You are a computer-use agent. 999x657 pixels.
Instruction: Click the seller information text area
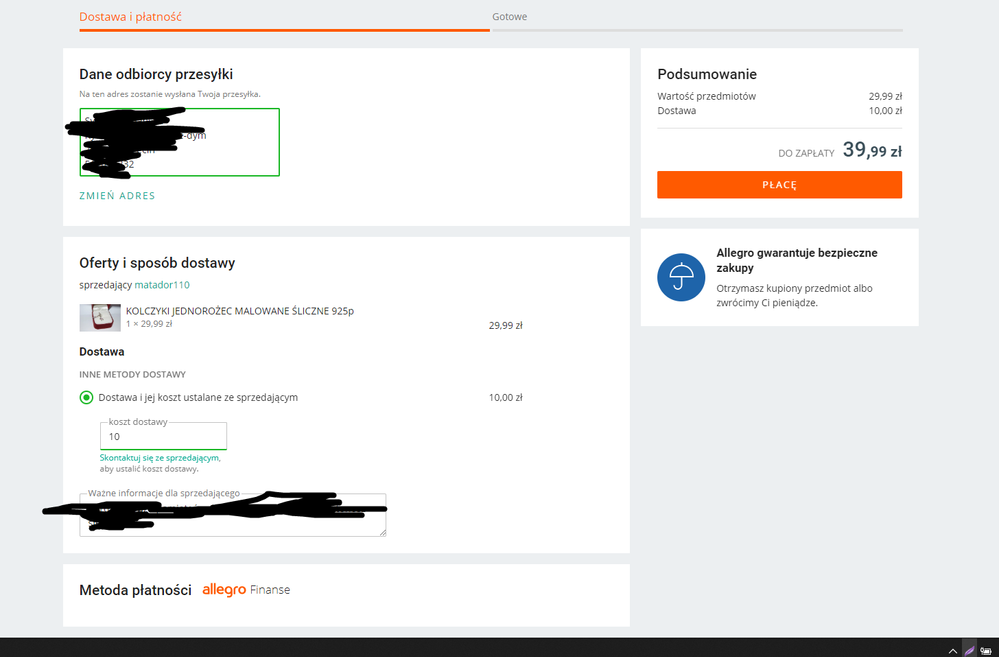pos(232,516)
